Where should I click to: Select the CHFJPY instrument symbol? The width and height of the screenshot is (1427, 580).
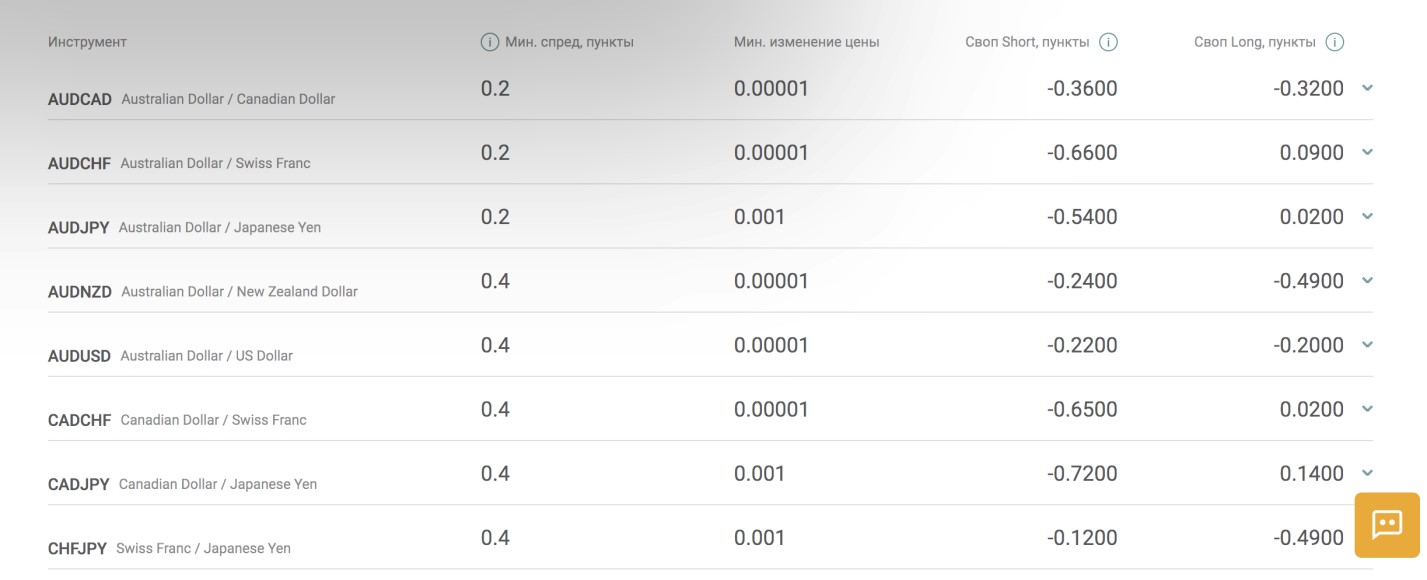[x=77, y=549]
